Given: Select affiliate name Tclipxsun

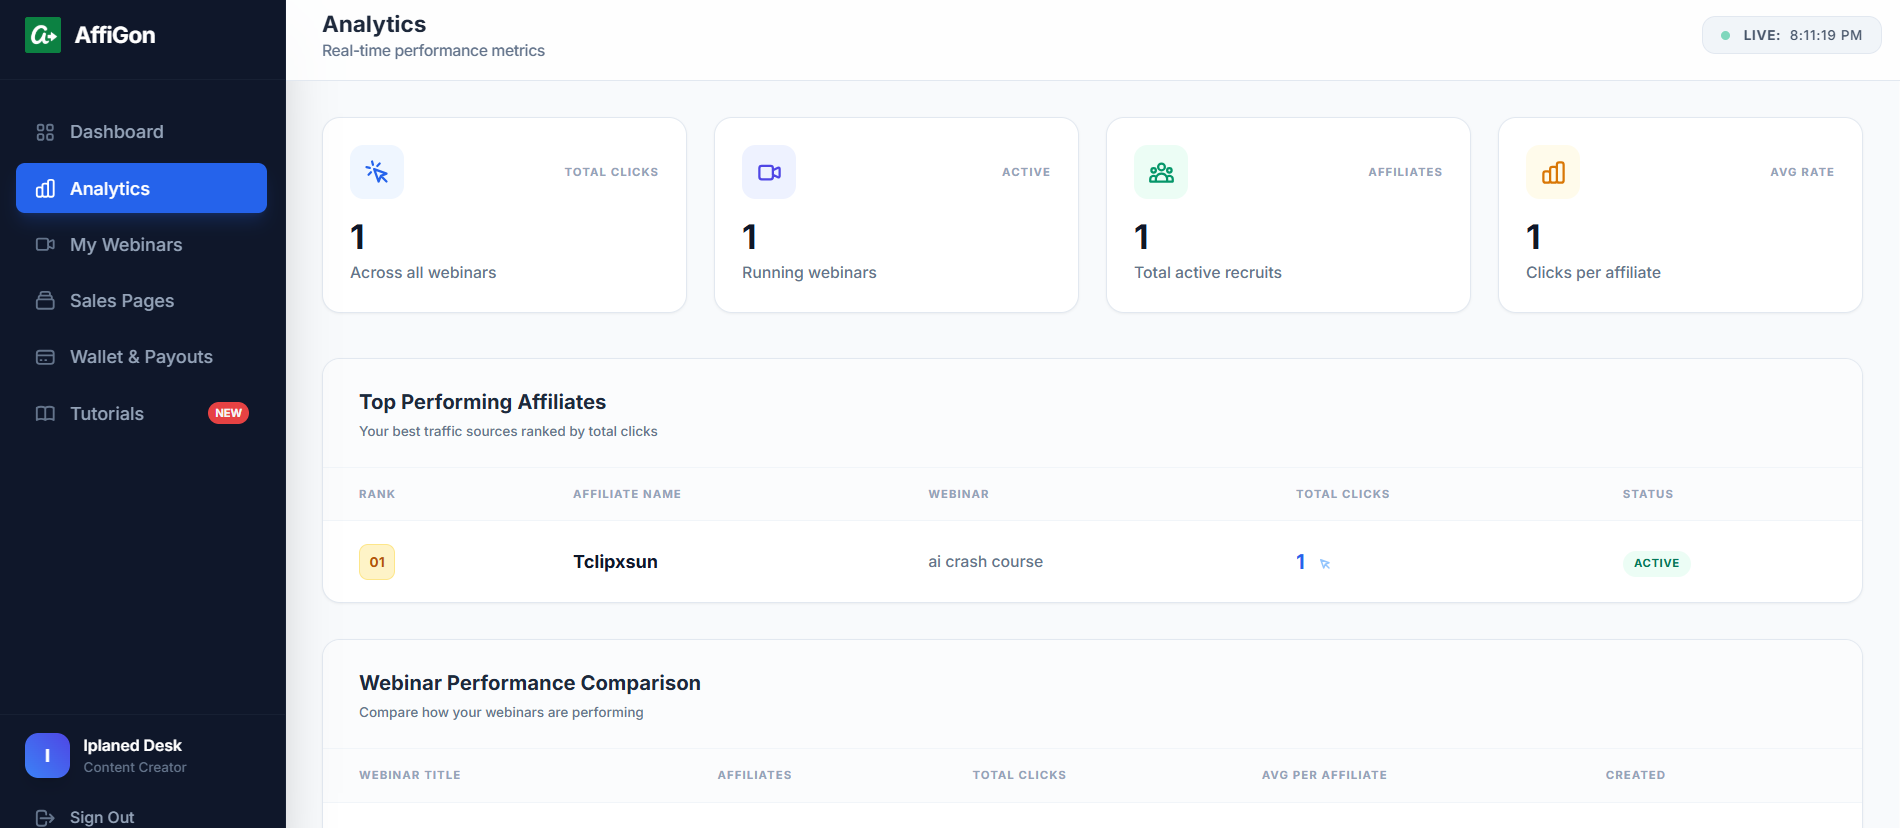Looking at the screenshot, I should click(x=615, y=562).
